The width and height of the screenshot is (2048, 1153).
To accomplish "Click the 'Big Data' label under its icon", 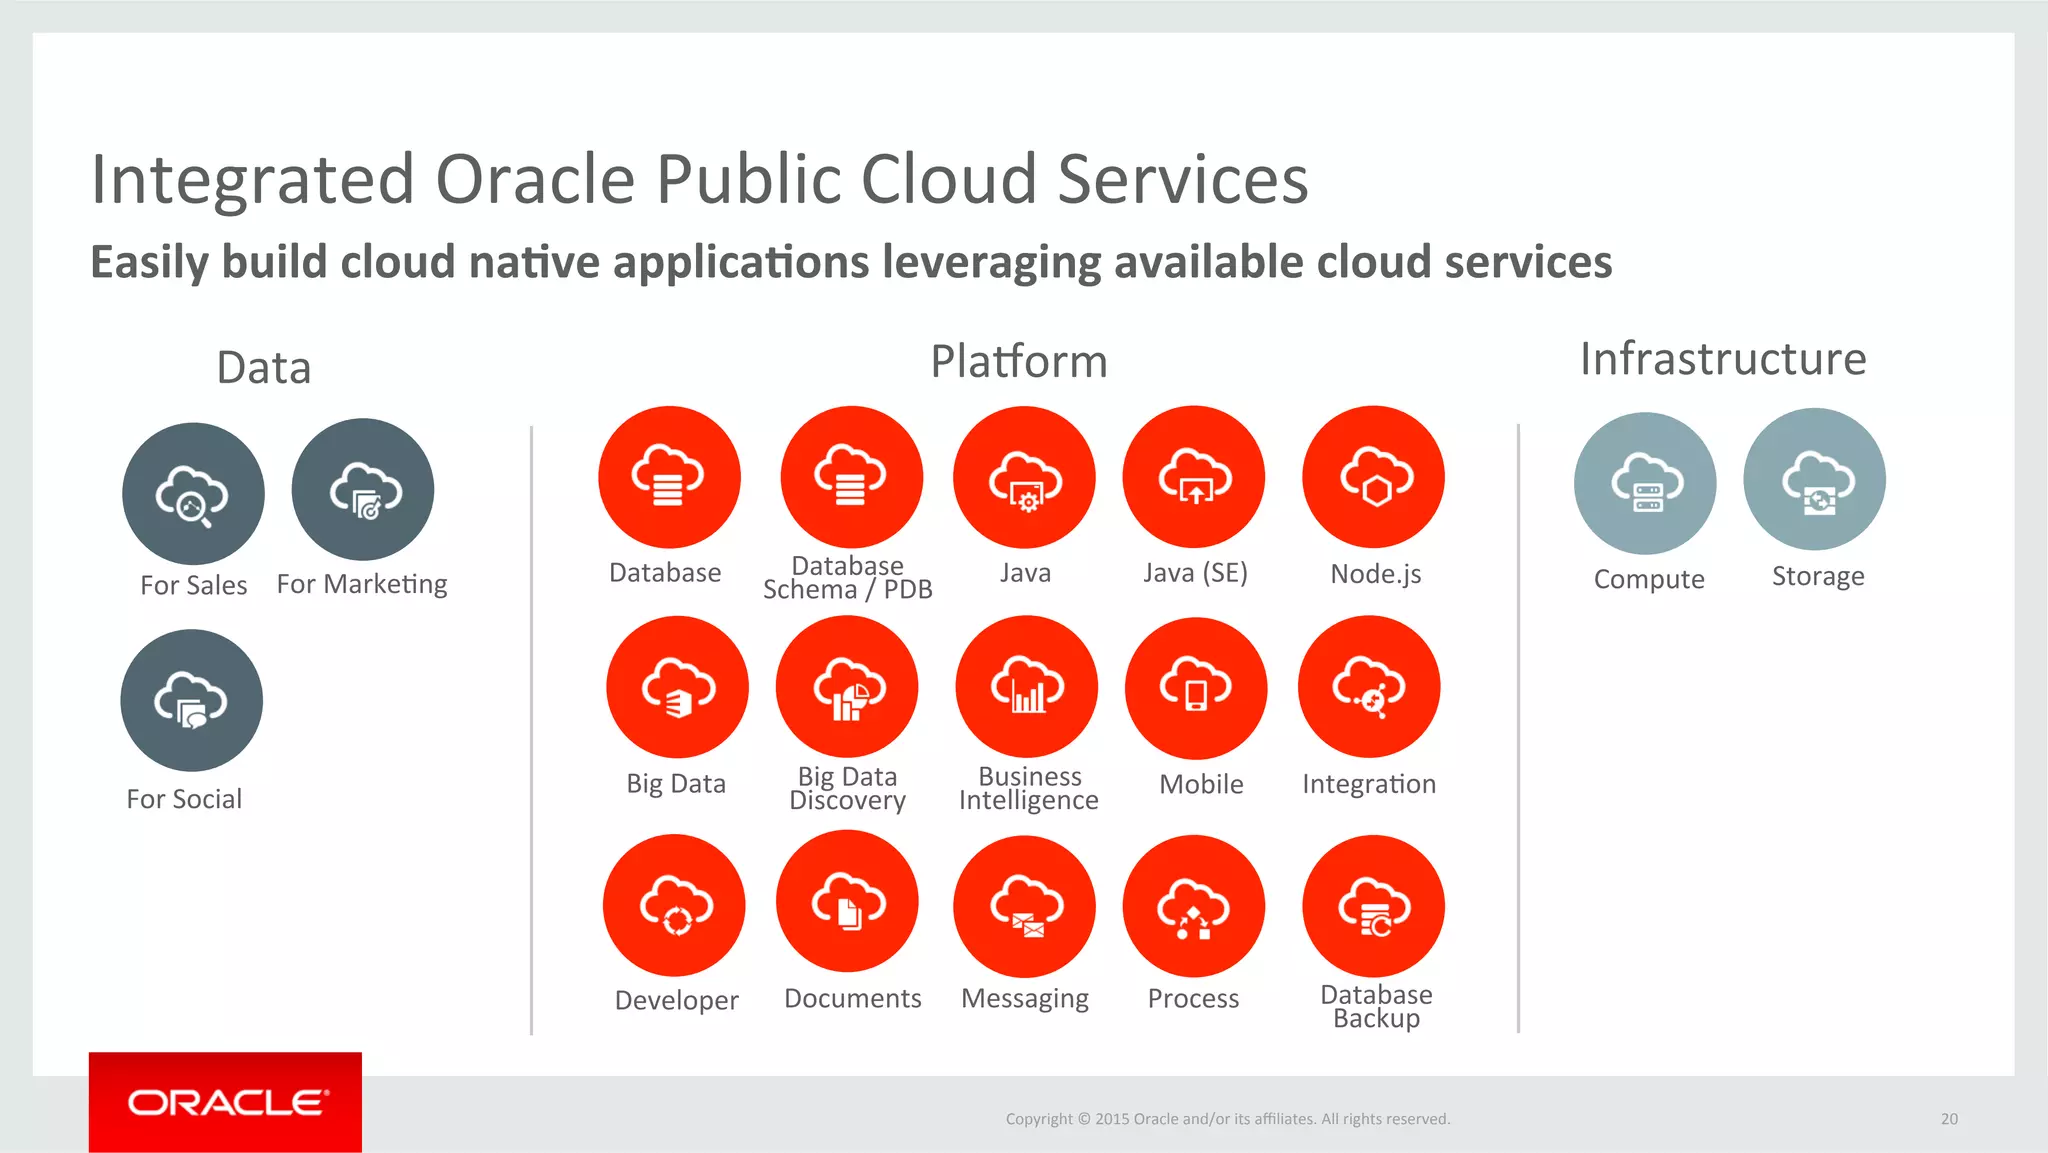I will pos(676,784).
